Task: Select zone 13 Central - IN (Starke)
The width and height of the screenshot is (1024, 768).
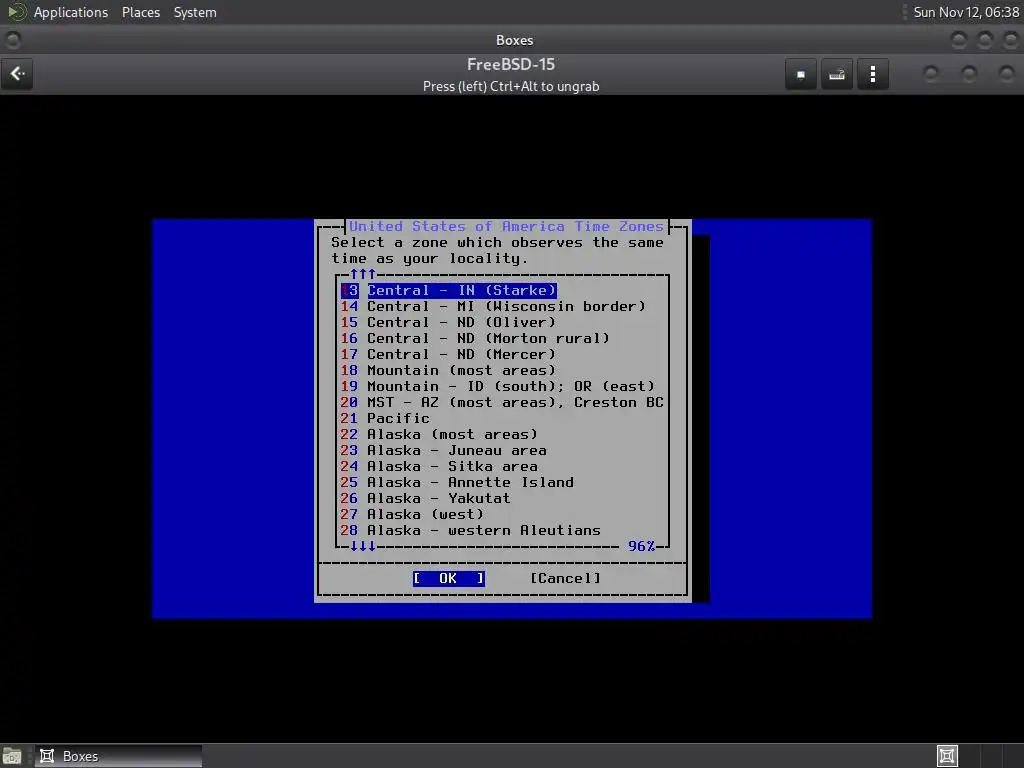Action: click(449, 290)
